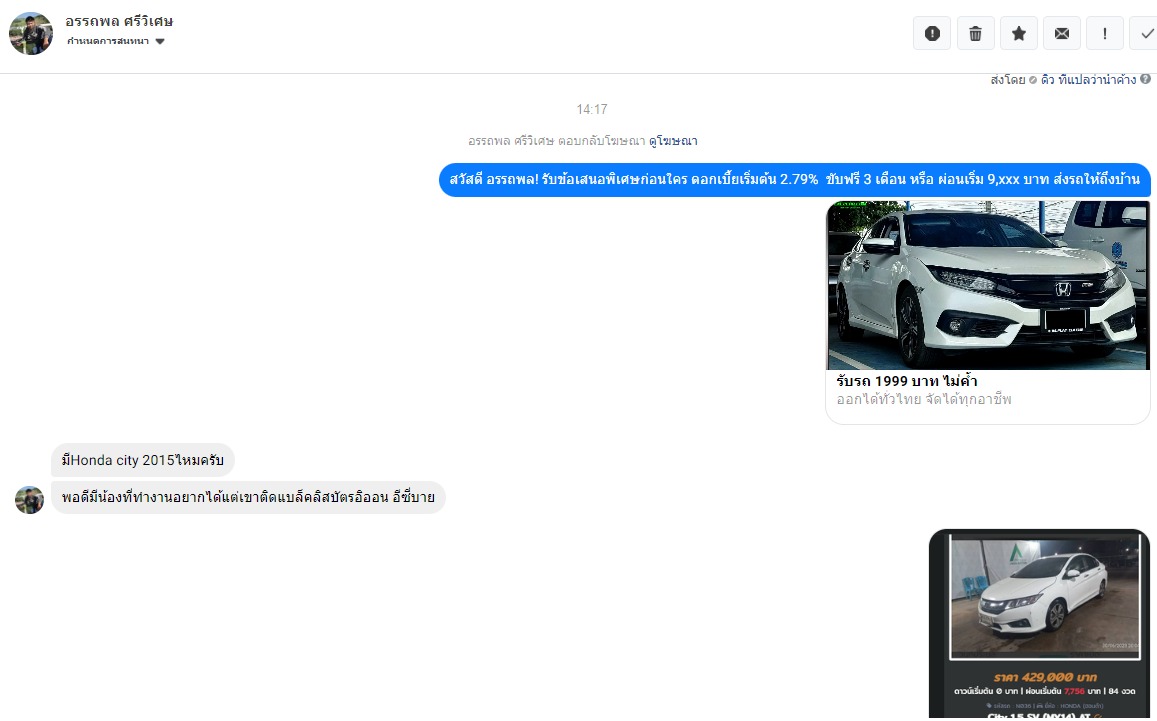Click the help question mark icon near ส่งโดย
This screenshot has width=1157, height=721.
1145,79
